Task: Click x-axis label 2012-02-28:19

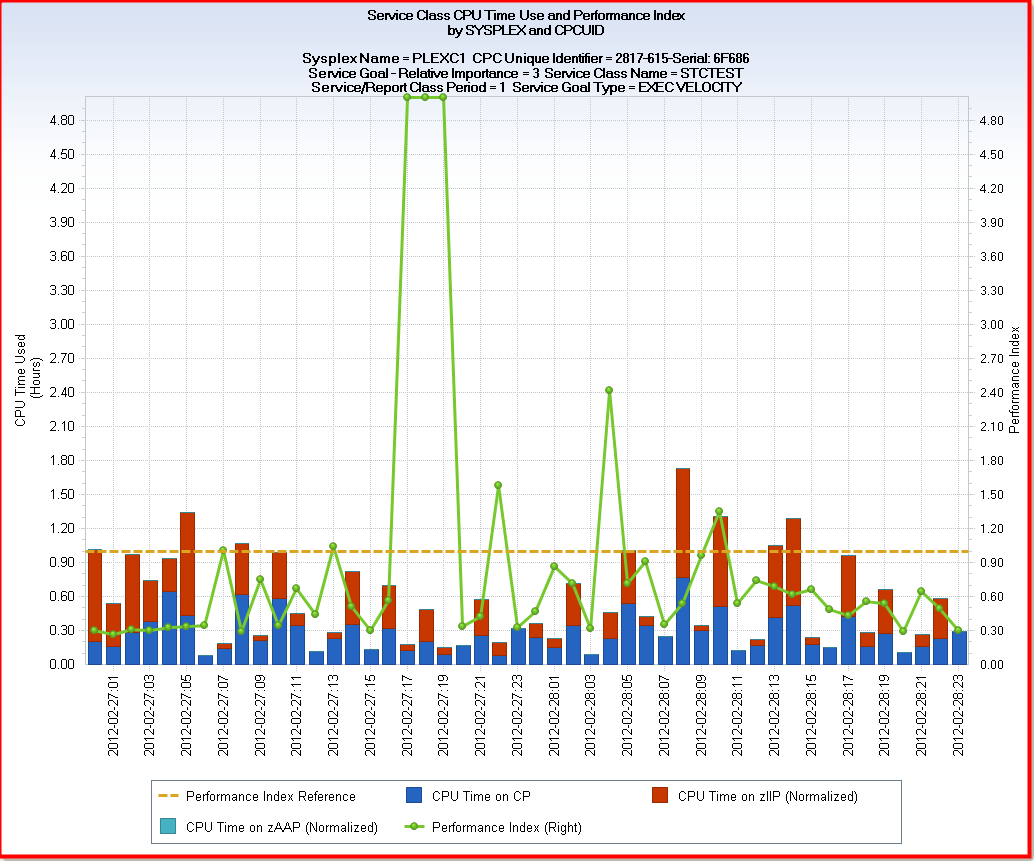Action: point(884,715)
